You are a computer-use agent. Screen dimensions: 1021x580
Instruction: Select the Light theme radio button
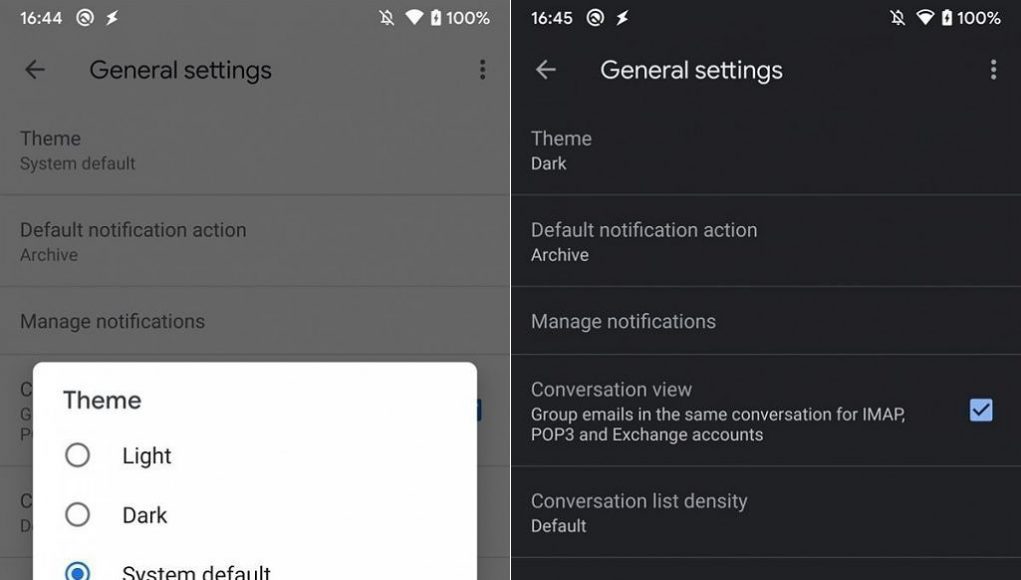77,455
